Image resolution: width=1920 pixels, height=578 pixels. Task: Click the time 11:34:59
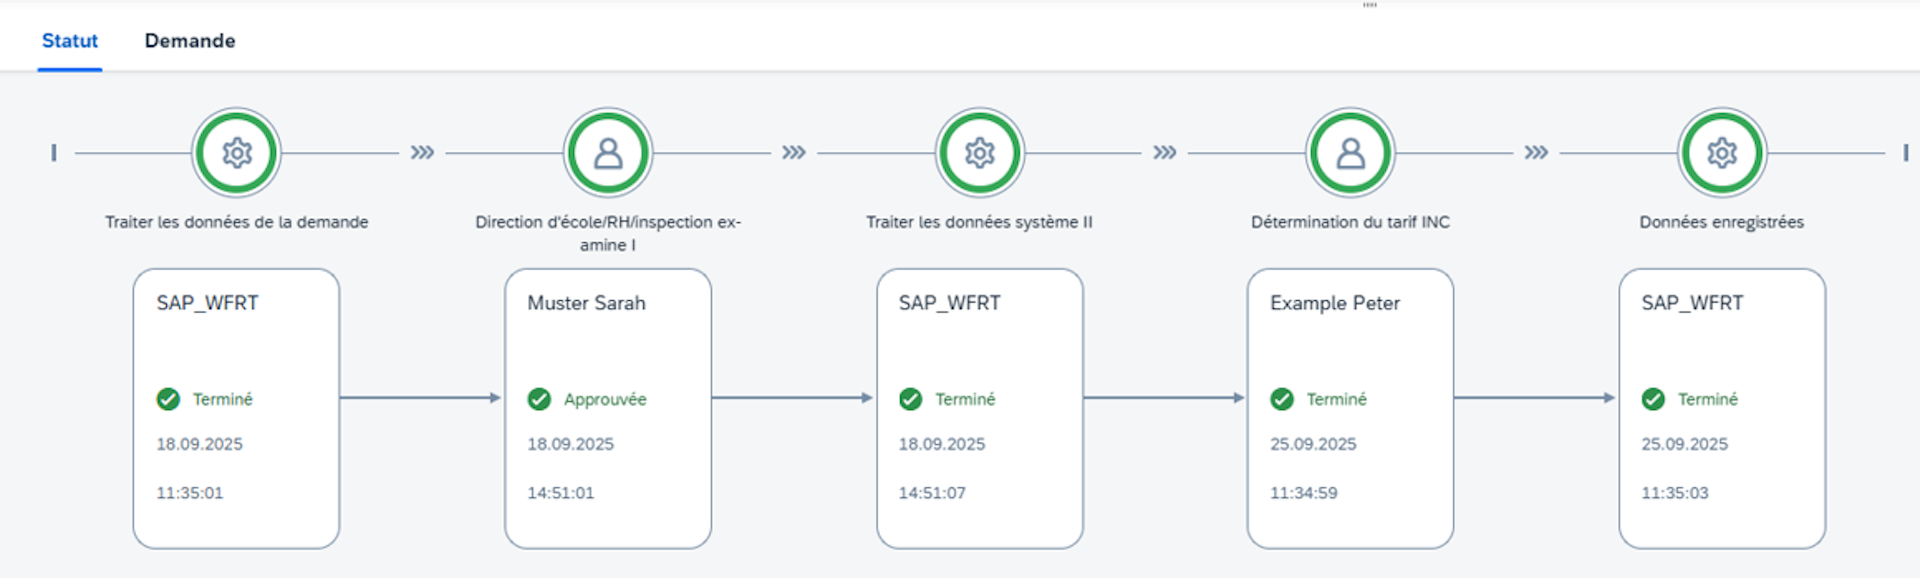click(1304, 493)
